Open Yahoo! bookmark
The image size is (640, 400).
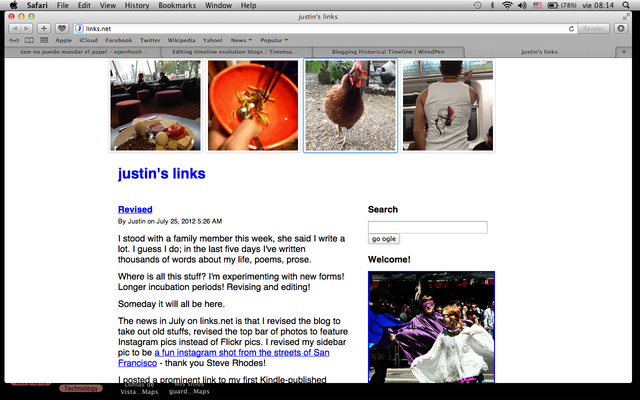click(x=213, y=40)
